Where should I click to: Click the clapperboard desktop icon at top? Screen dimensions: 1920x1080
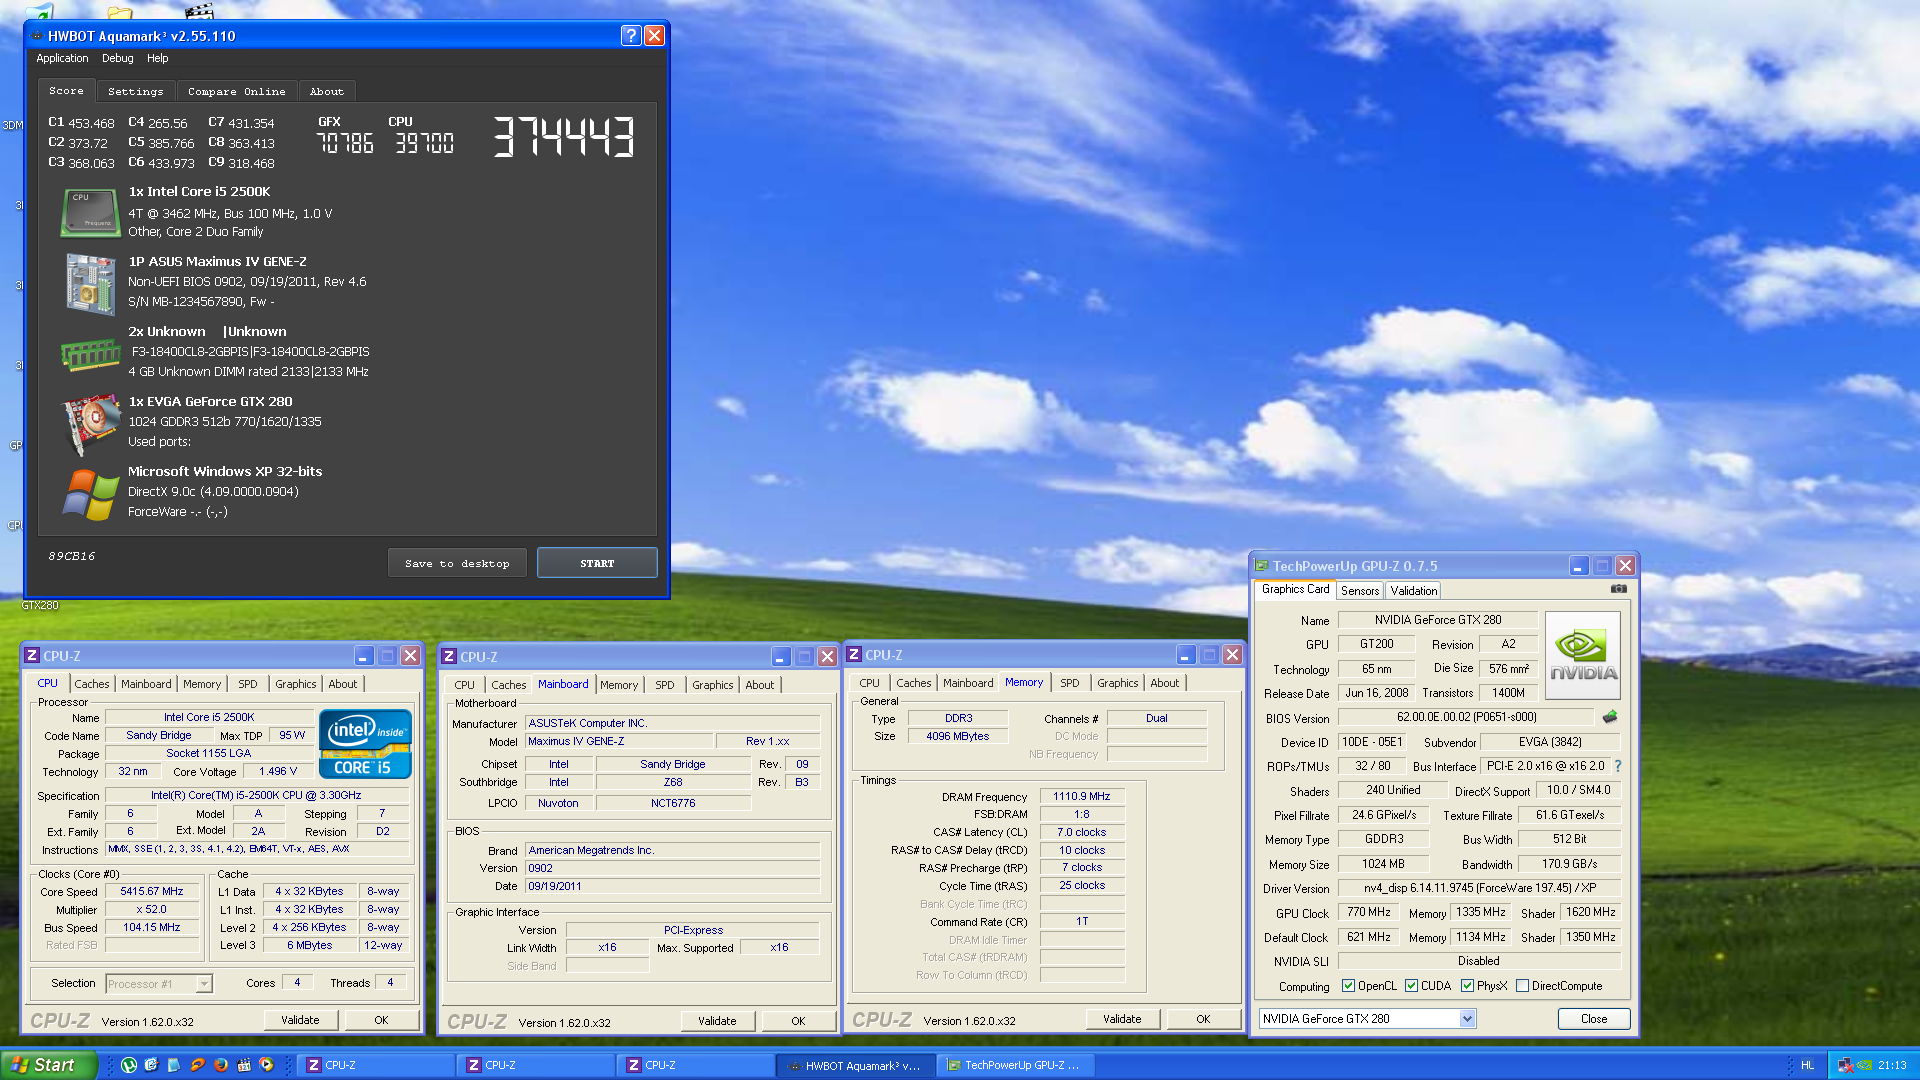click(x=199, y=10)
